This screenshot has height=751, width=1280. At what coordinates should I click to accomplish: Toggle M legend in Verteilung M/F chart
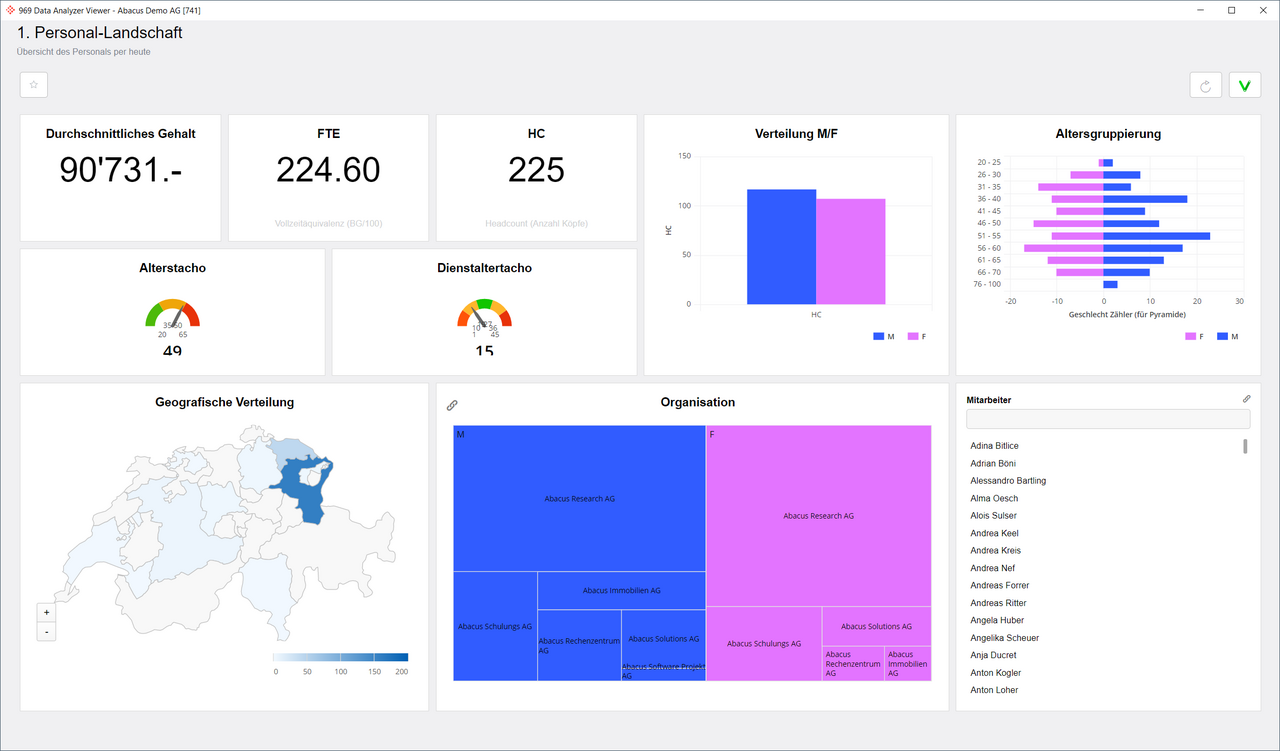pos(885,337)
